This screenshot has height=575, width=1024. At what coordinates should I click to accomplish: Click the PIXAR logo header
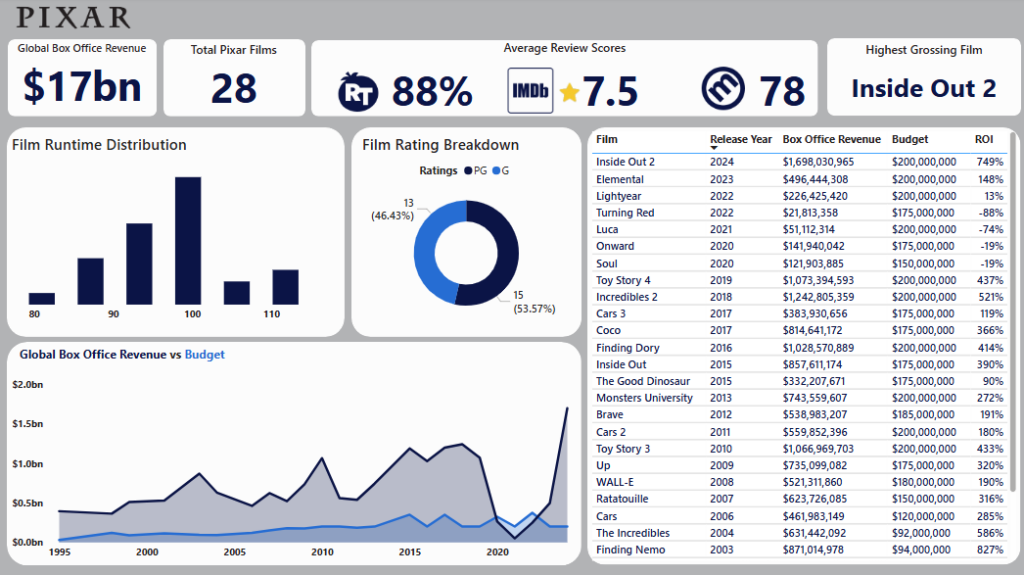point(73,18)
